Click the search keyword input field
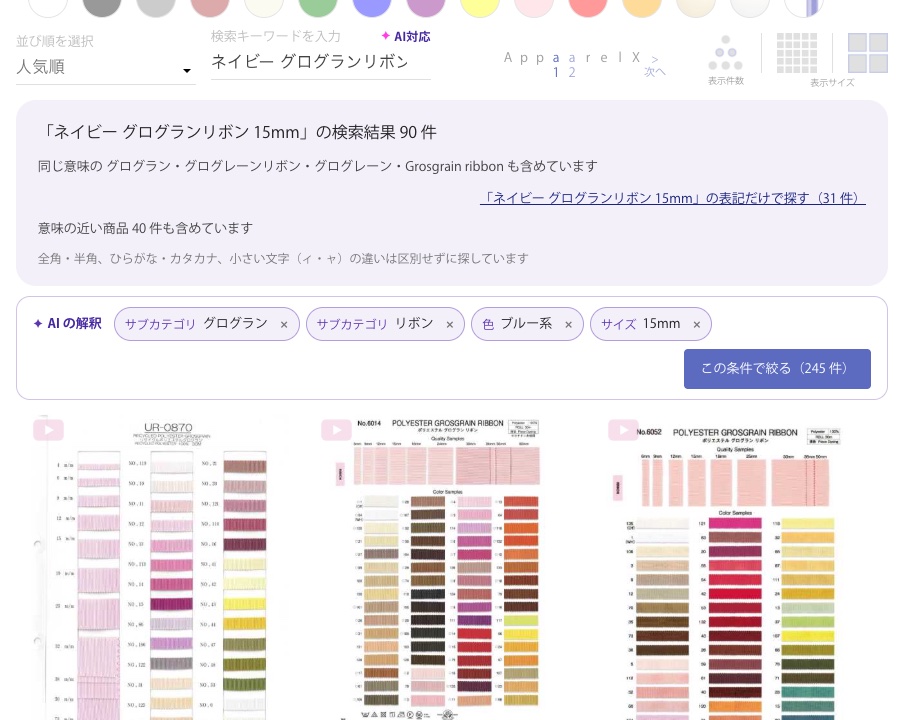The width and height of the screenshot is (903, 720). [320, 62]
